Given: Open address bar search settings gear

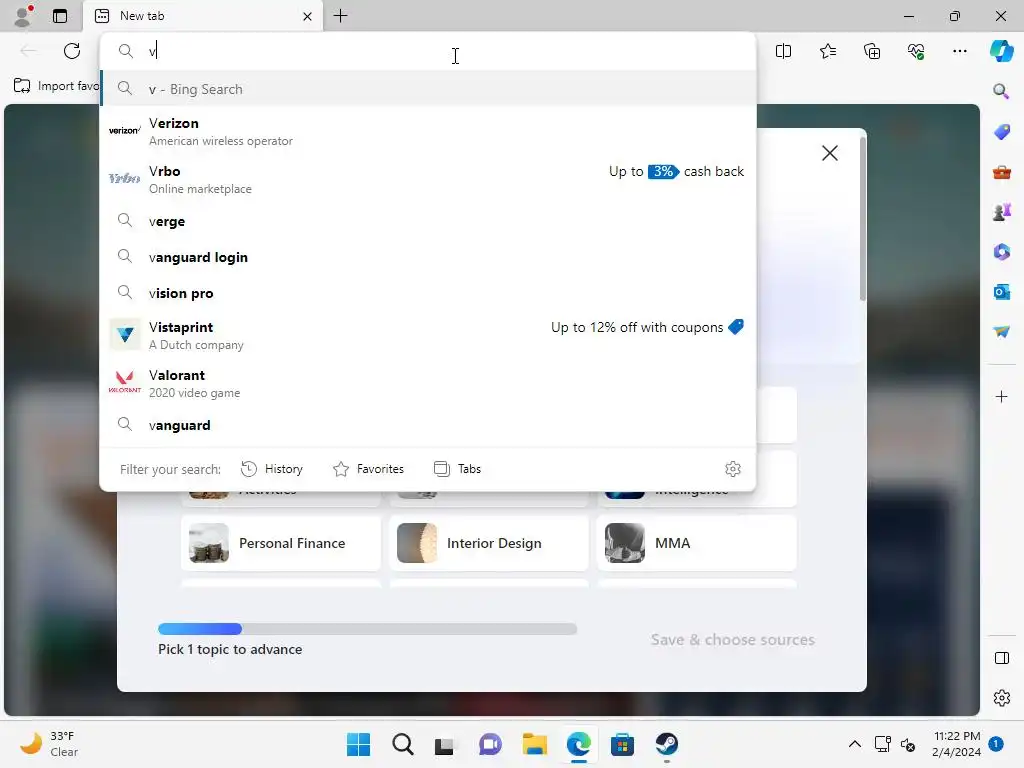Looking at the screenshot, I should click(x=733, y=469).
